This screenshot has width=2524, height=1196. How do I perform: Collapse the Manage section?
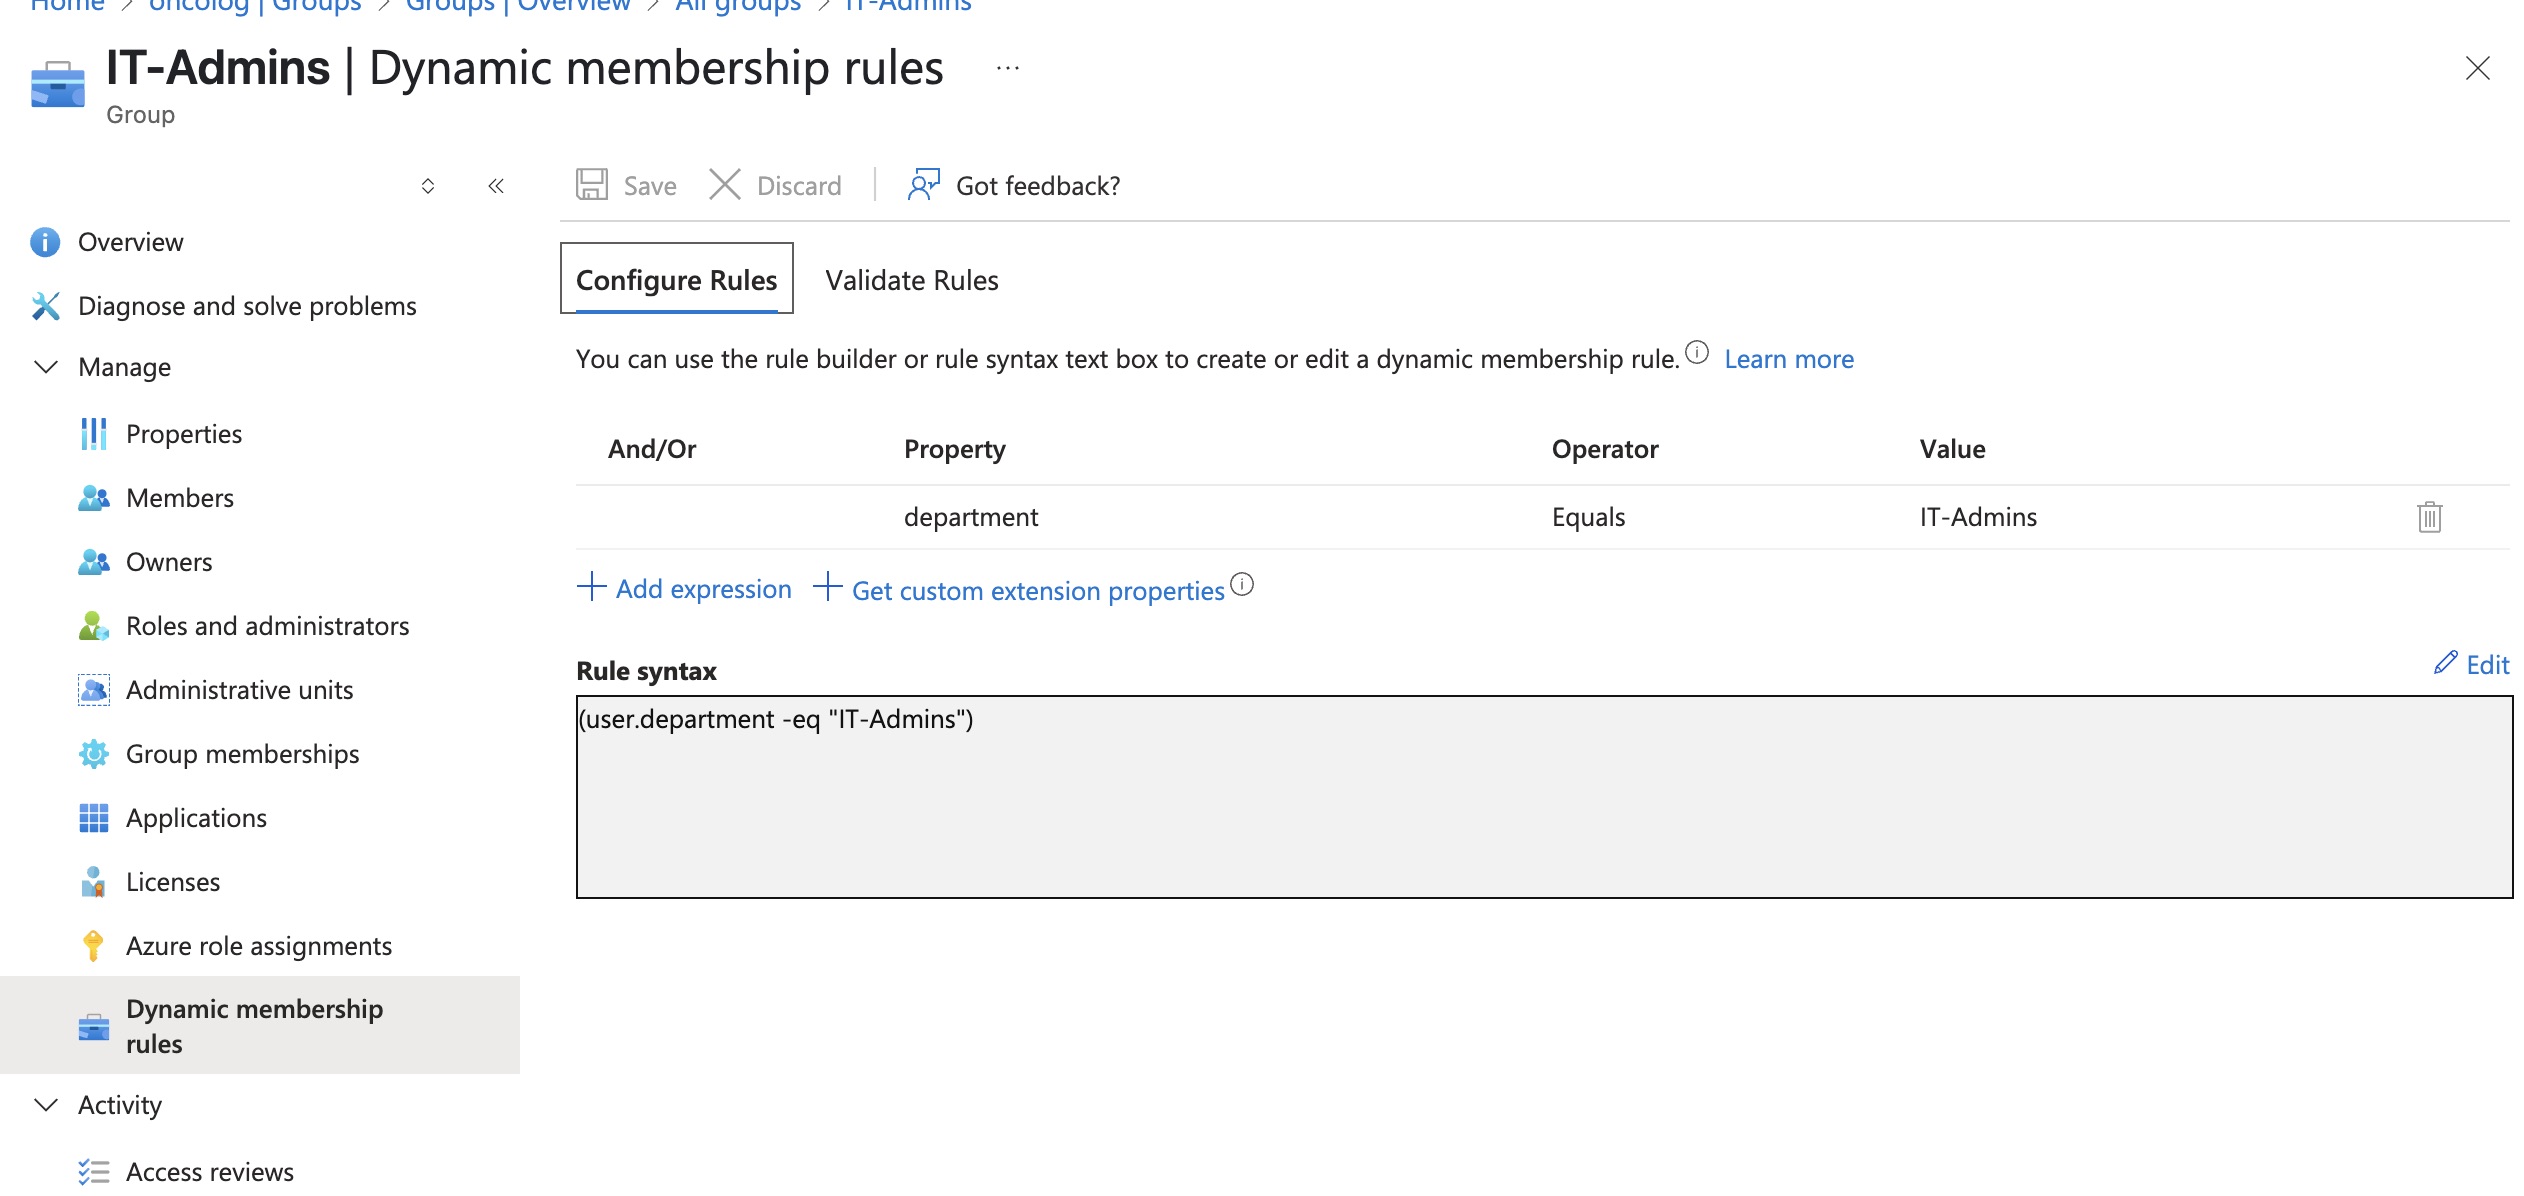point(46,367)
